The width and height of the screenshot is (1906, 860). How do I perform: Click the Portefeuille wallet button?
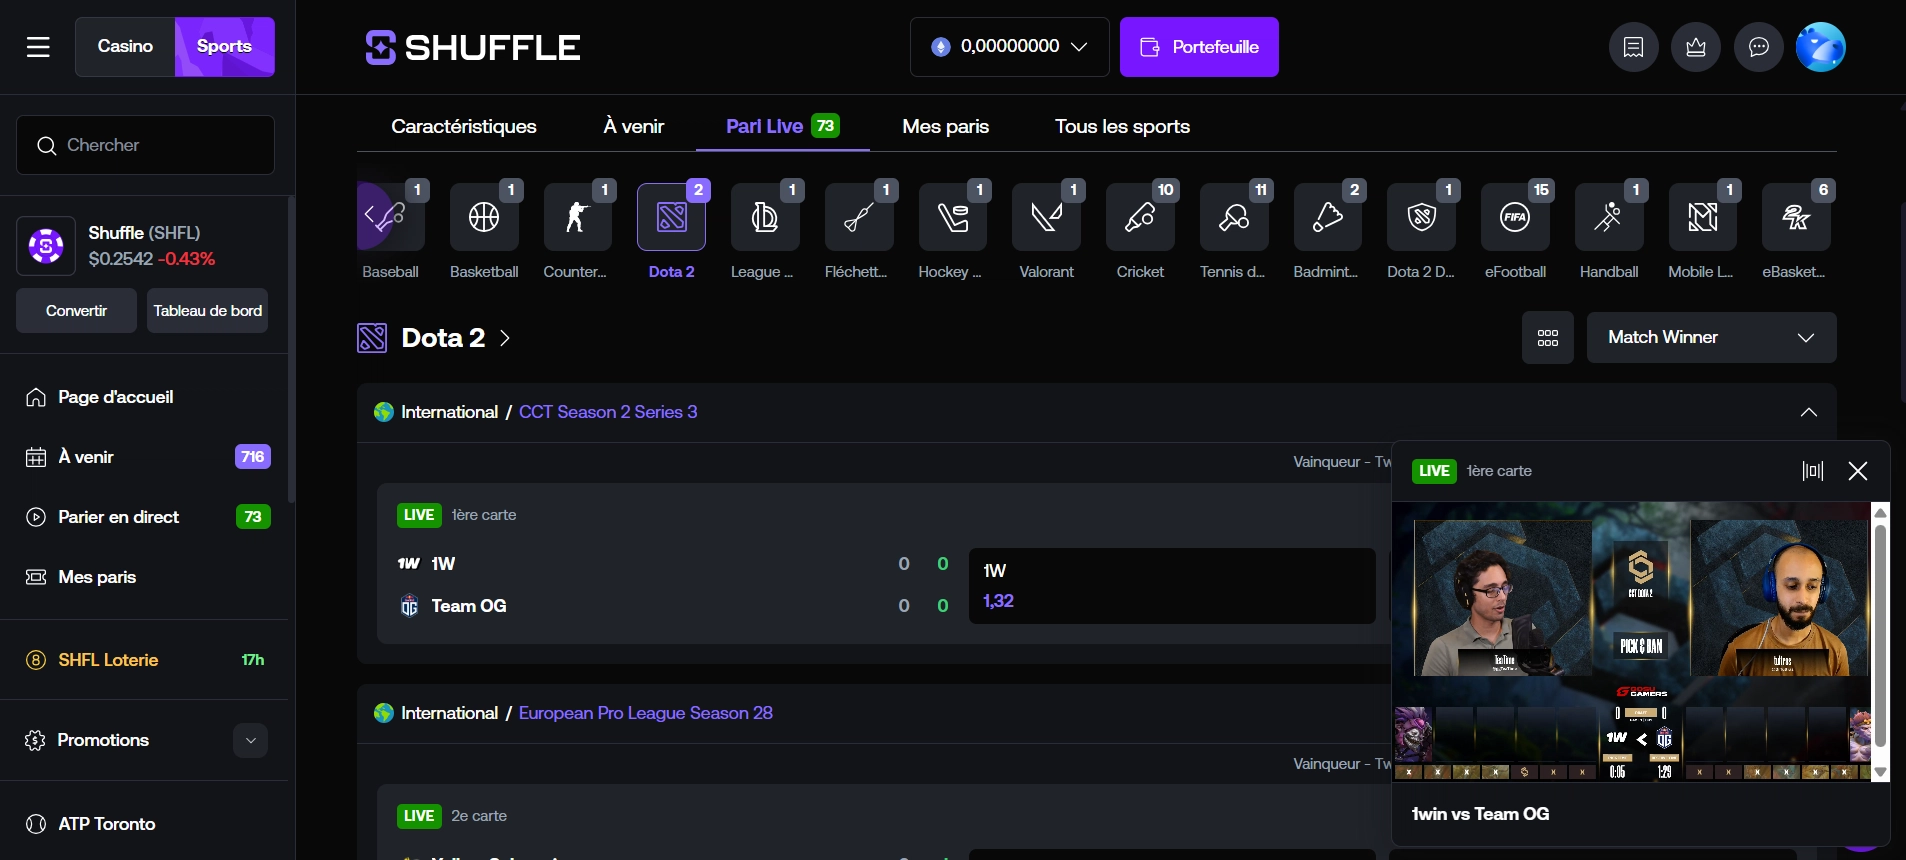1199,47
